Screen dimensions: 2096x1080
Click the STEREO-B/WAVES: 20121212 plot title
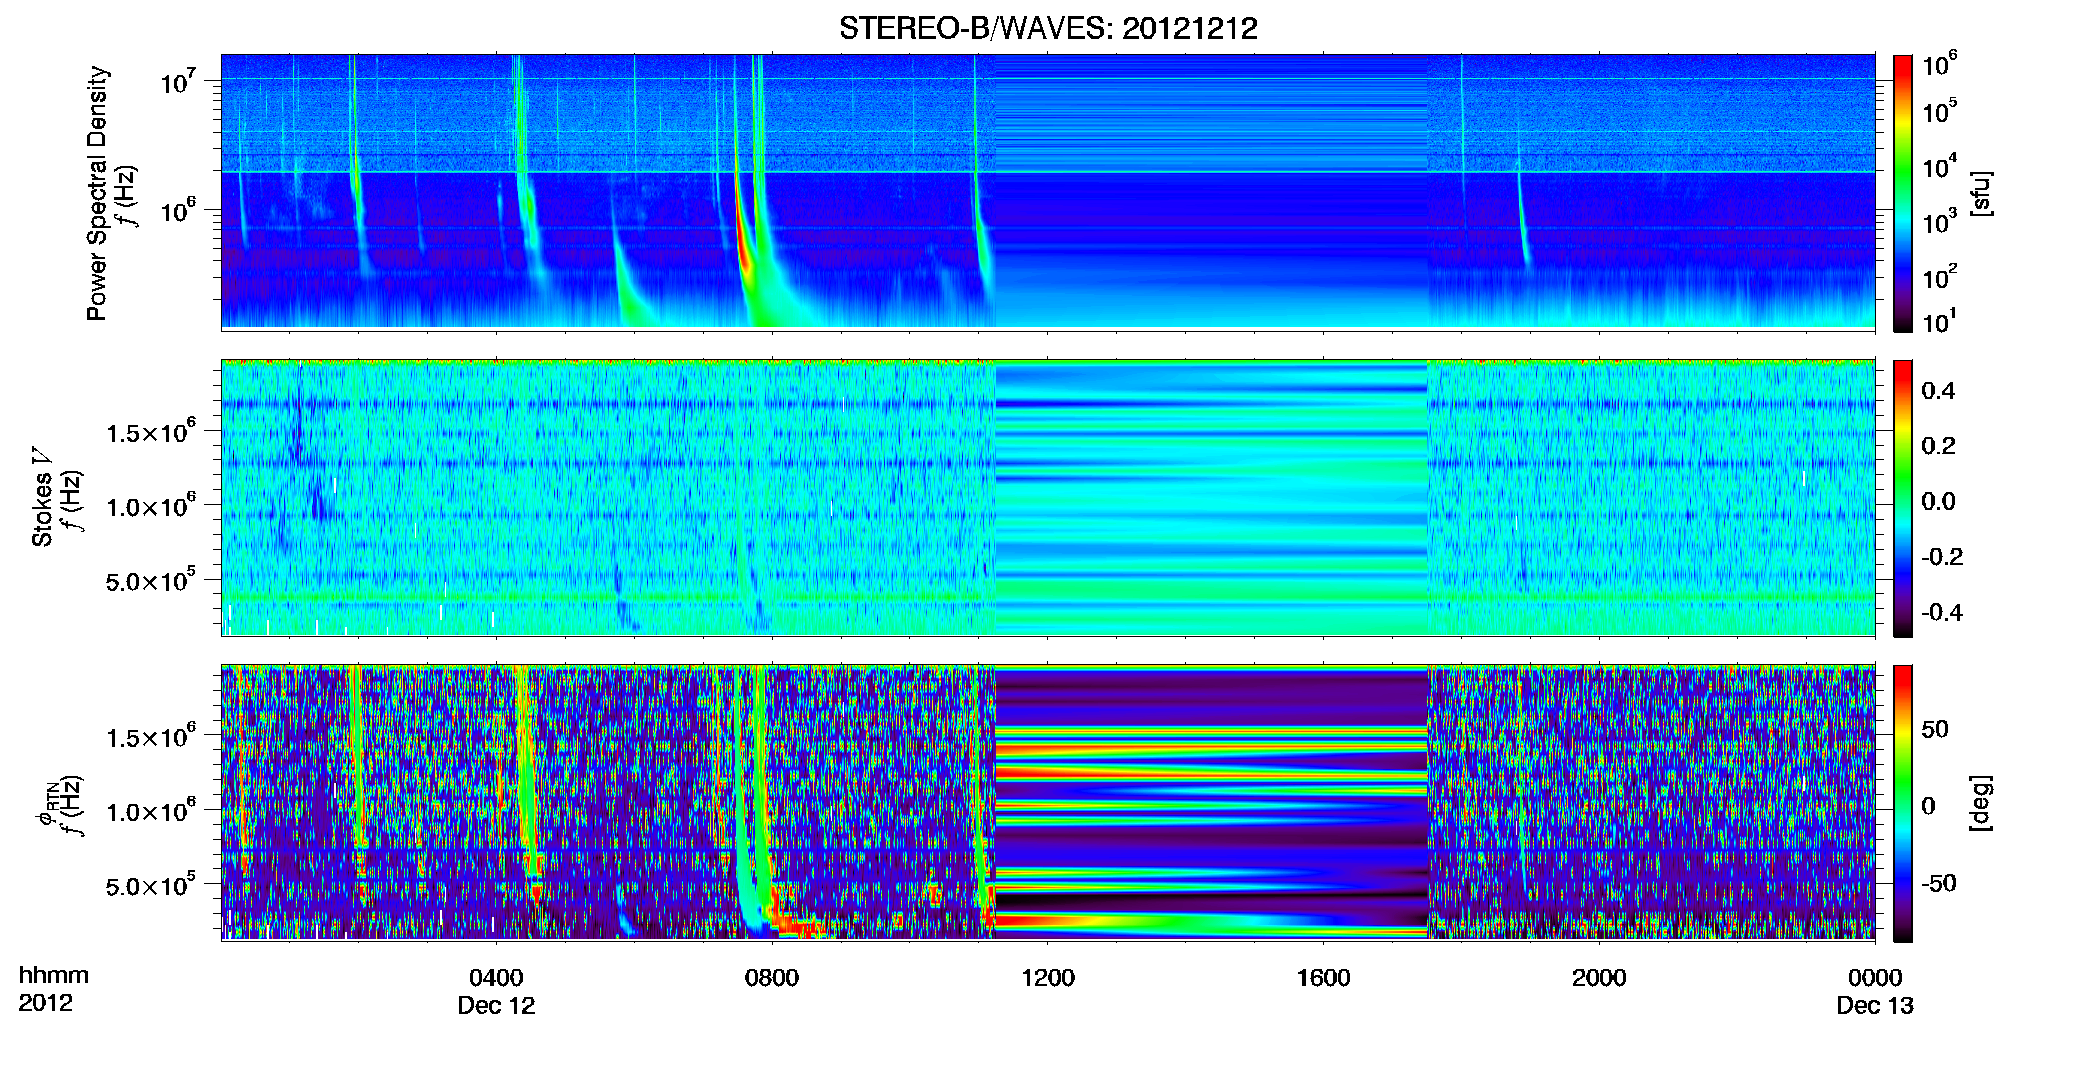(x=1048, y=28)
